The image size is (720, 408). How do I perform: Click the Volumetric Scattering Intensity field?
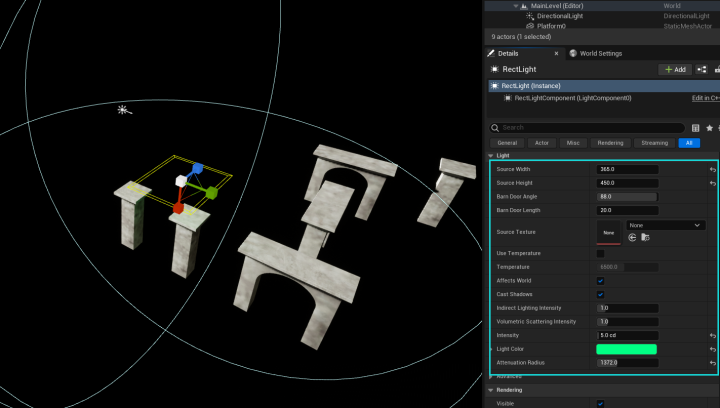point(627,322)
